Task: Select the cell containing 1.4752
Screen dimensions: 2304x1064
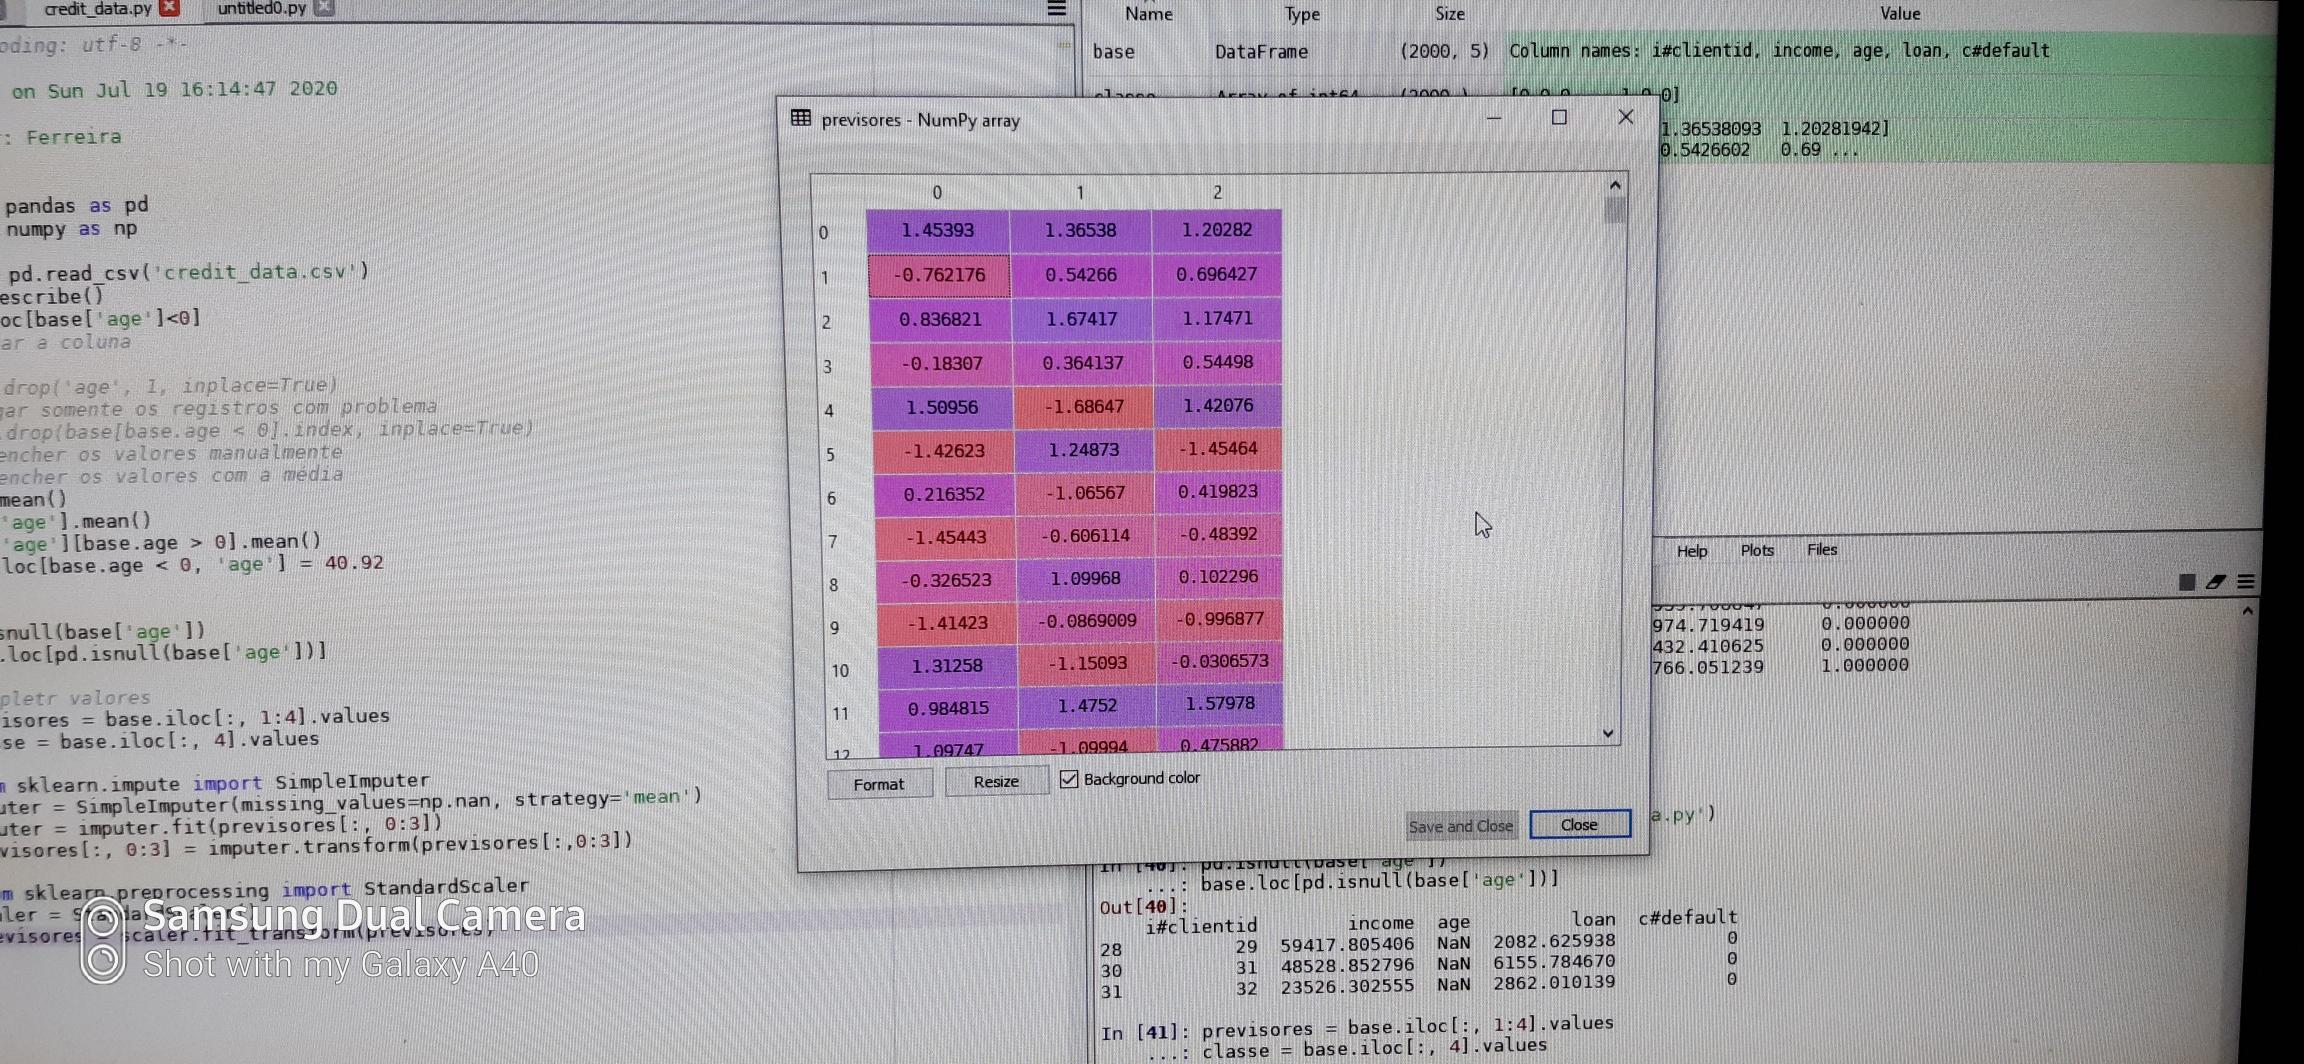Action: (x=1088, y=706)
